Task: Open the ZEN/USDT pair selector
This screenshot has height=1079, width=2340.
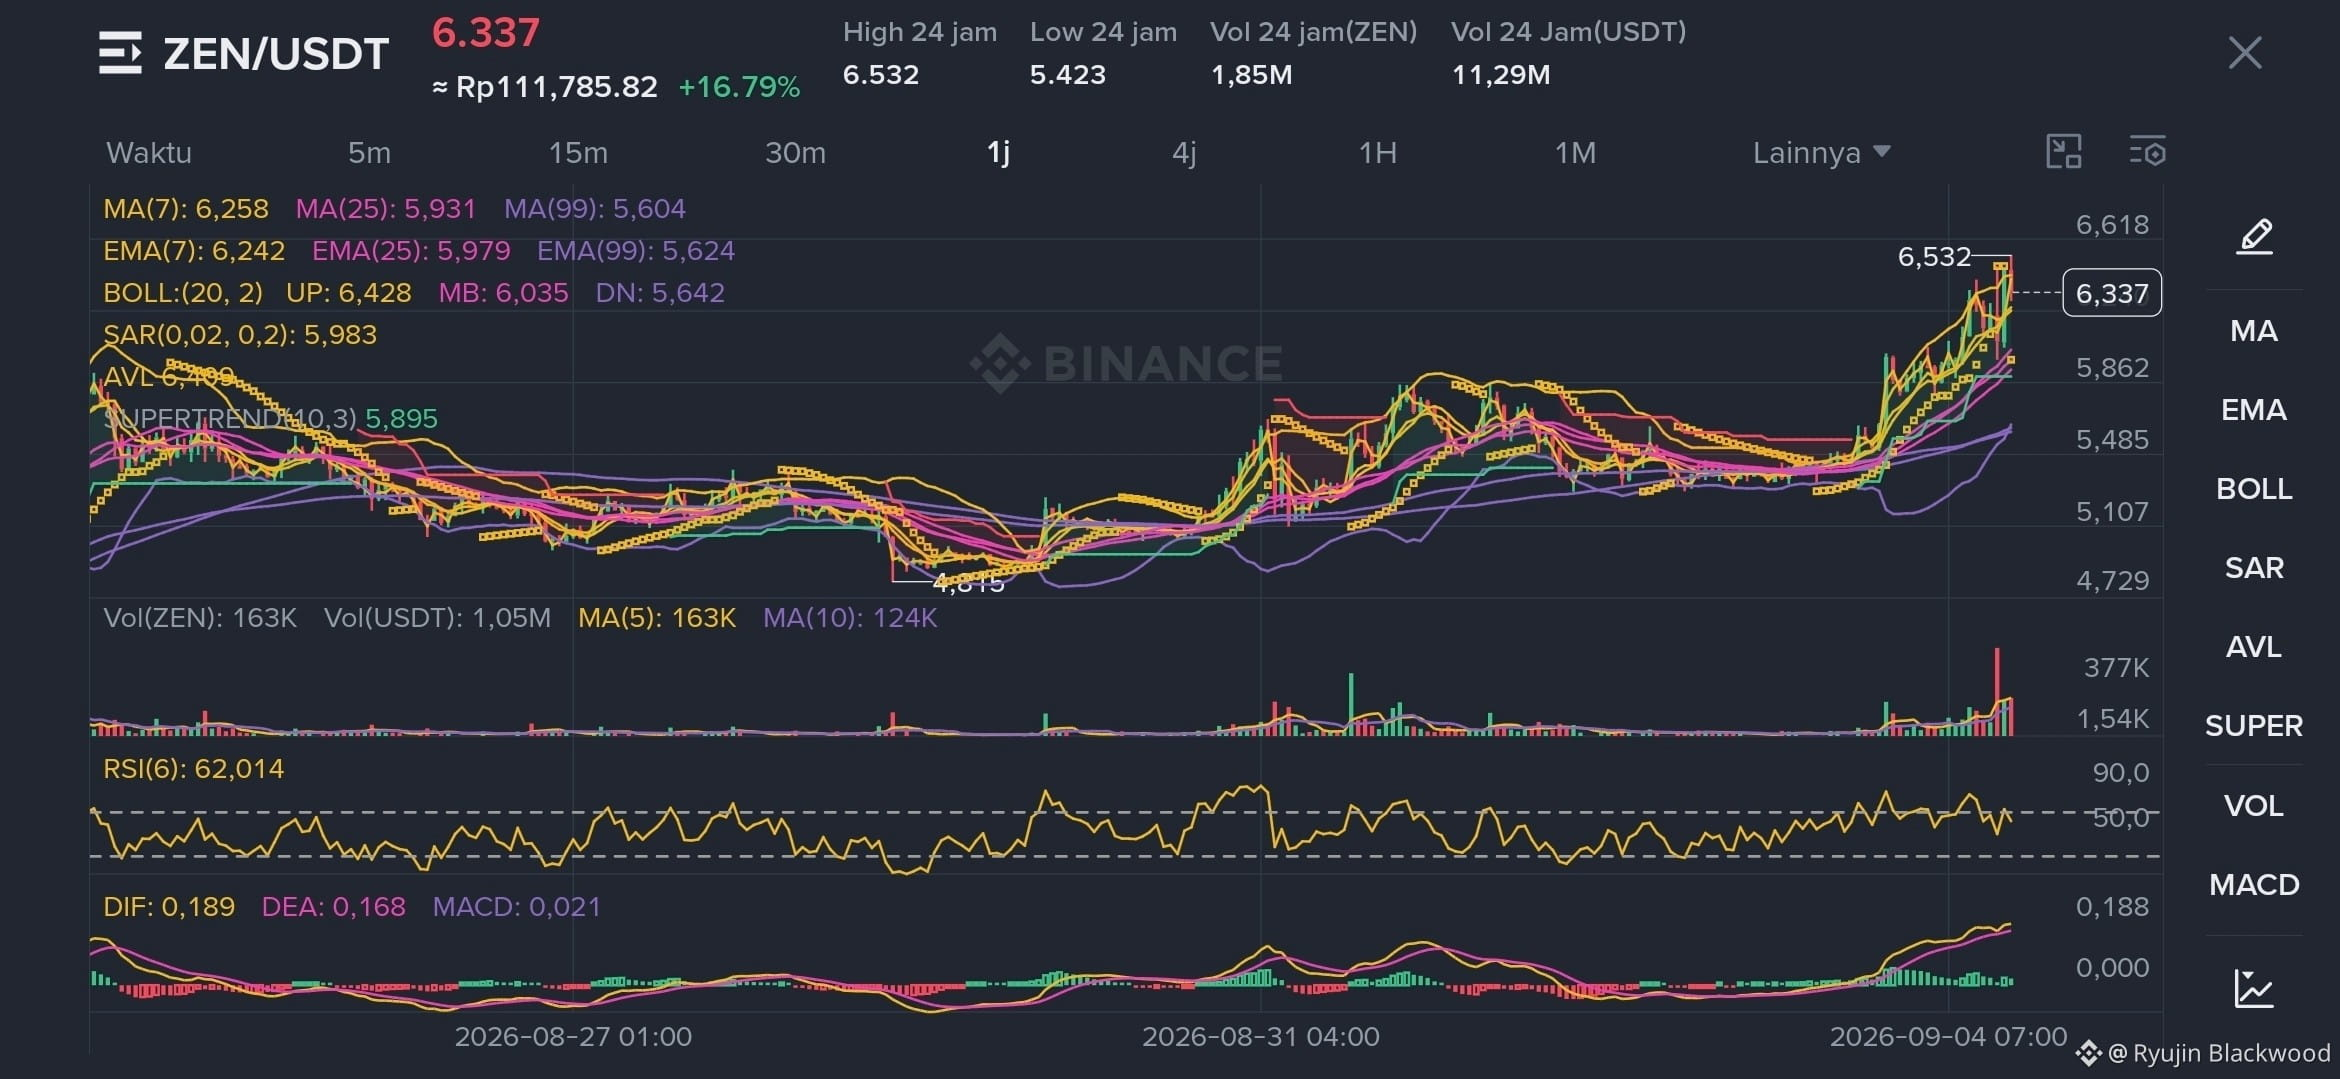Action: [x=276, y=54]
